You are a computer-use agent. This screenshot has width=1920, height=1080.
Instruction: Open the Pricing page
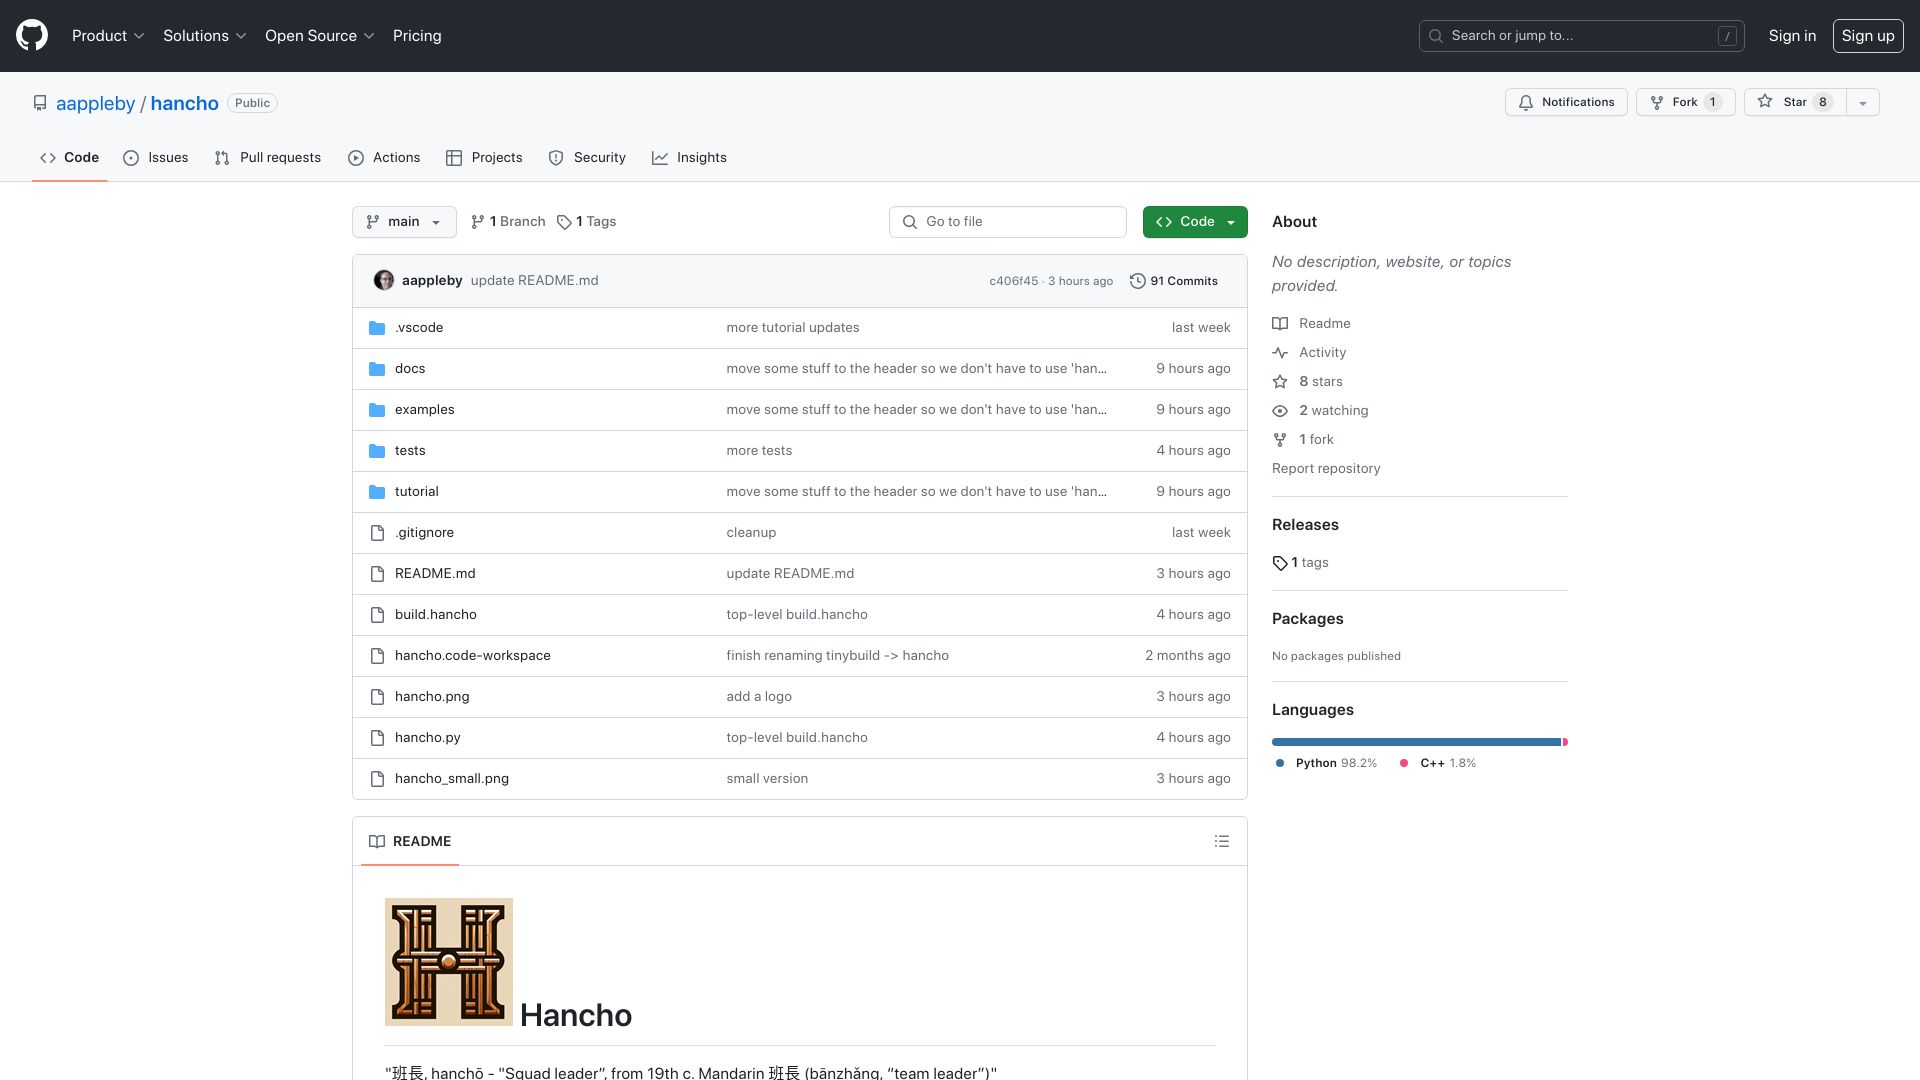click(x=417, y=36)
